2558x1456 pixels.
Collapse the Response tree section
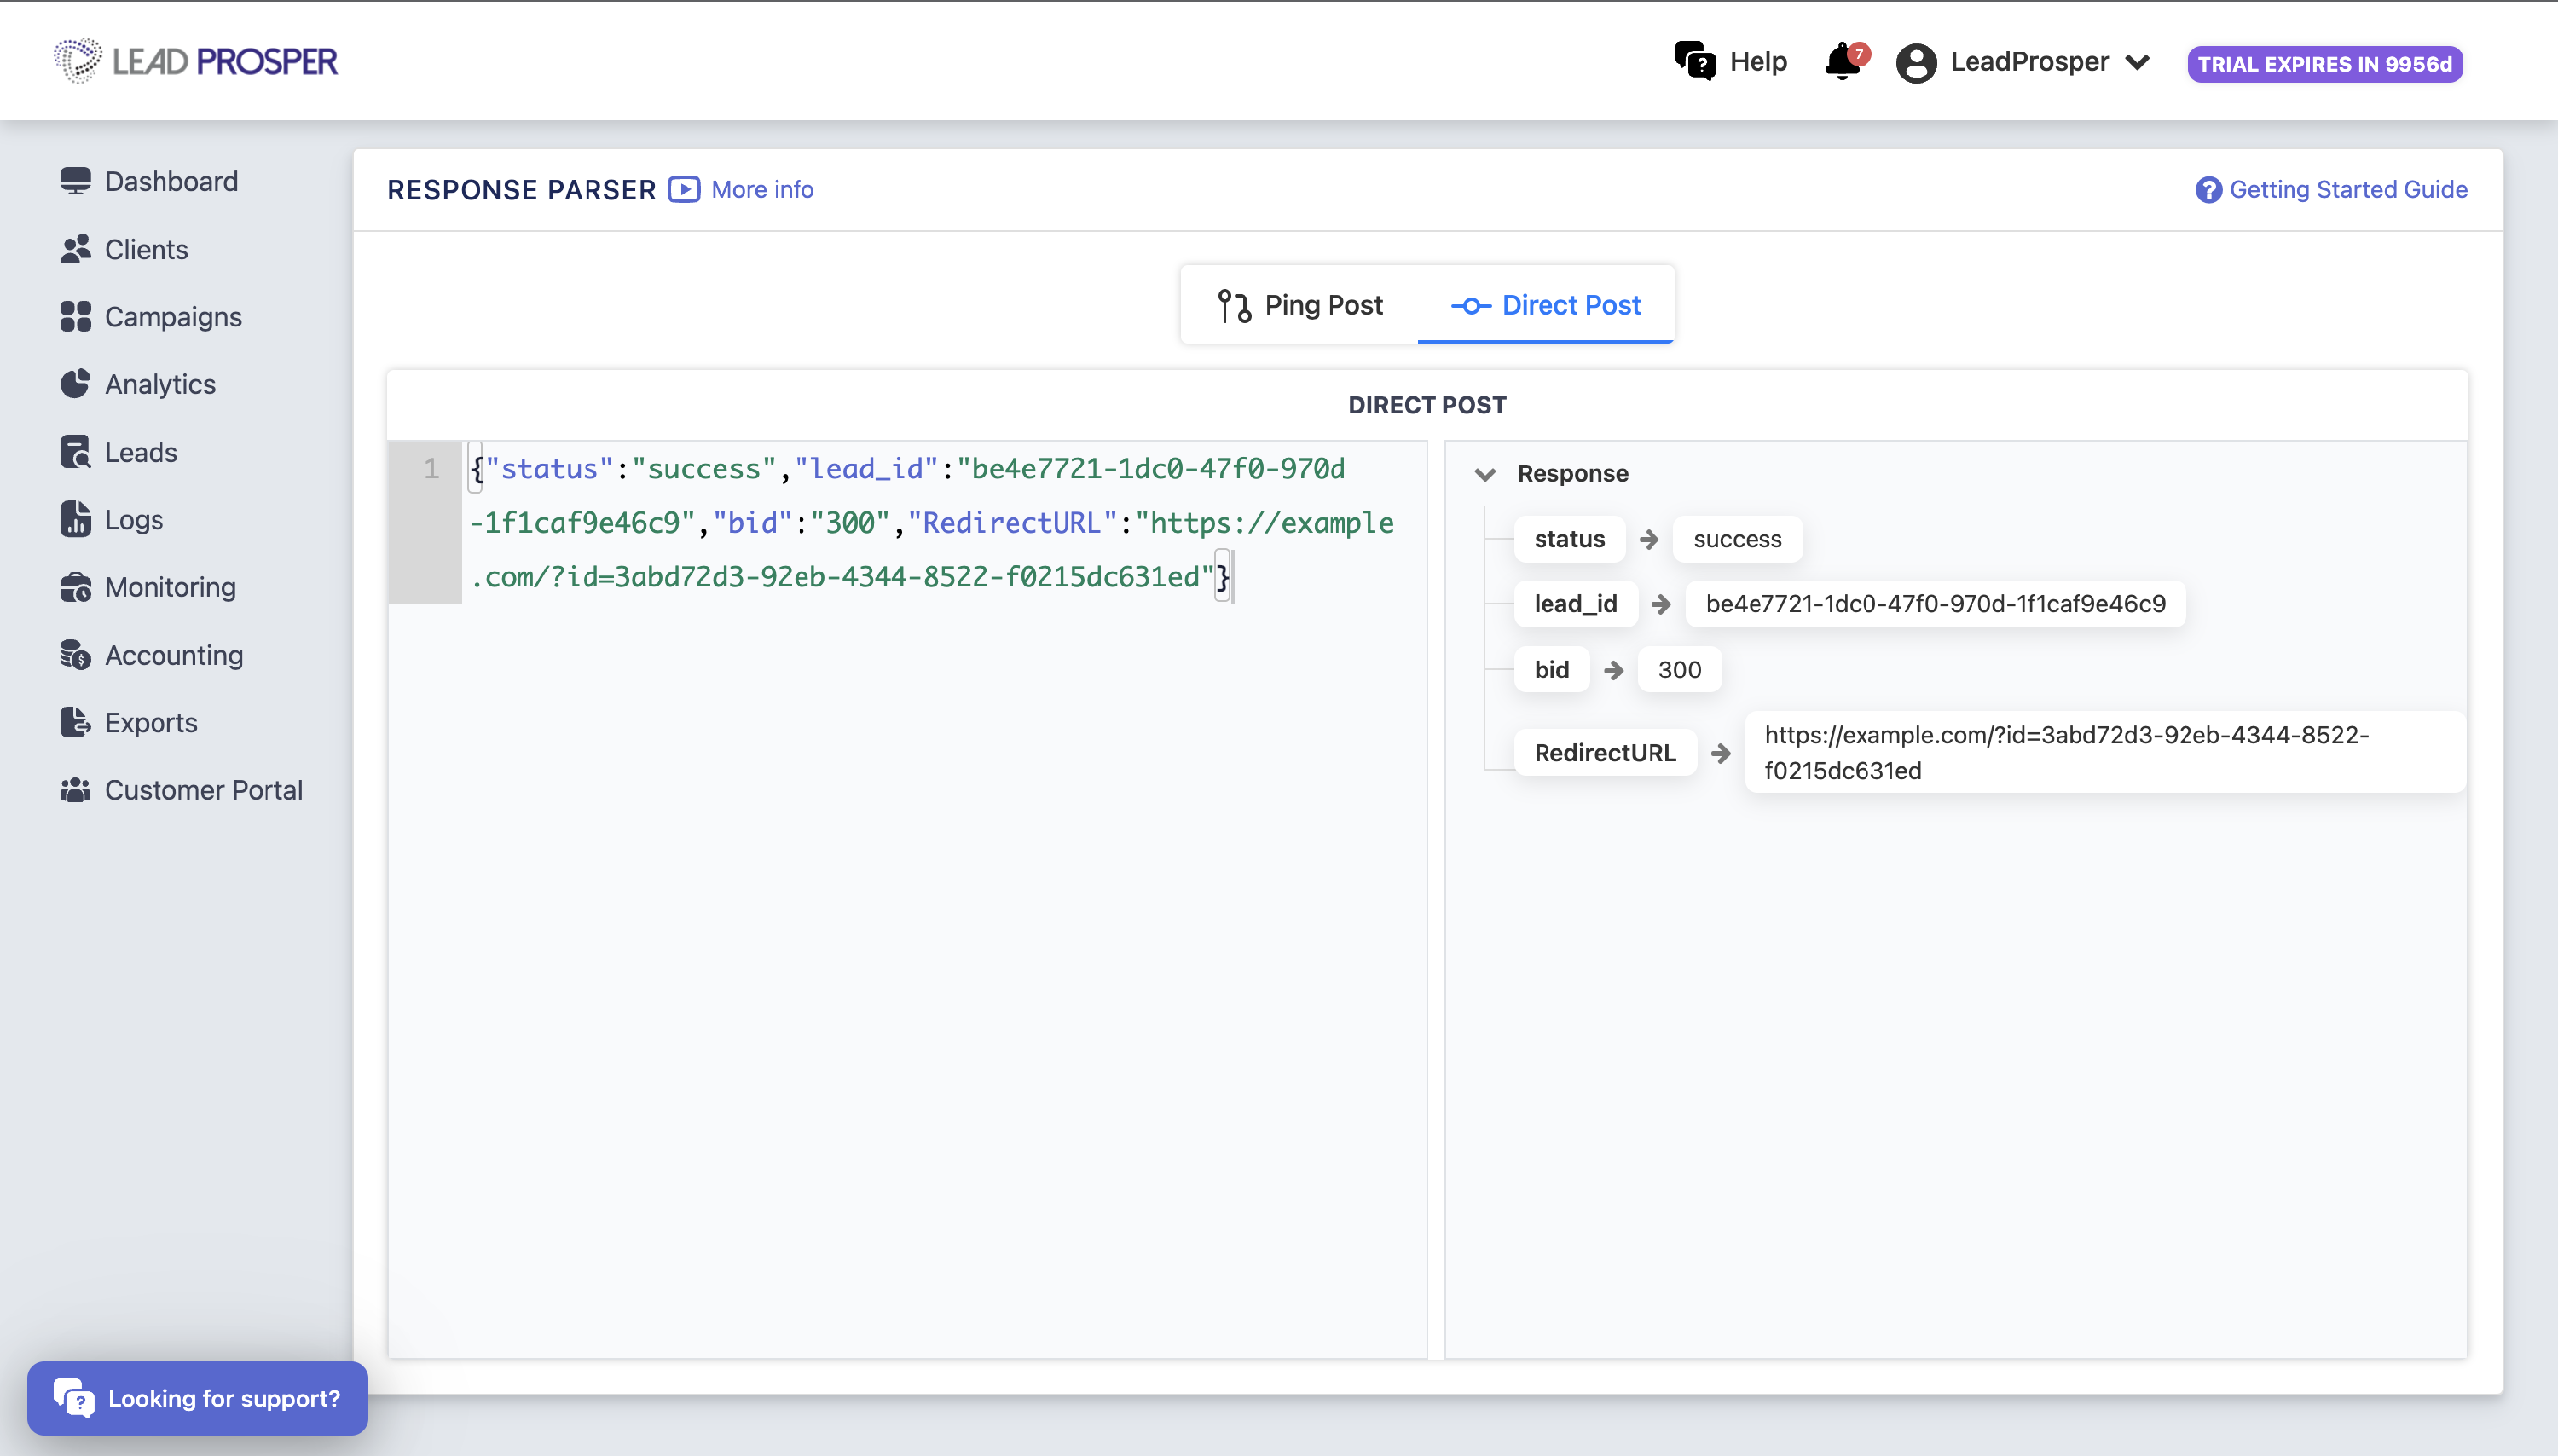1485,474
